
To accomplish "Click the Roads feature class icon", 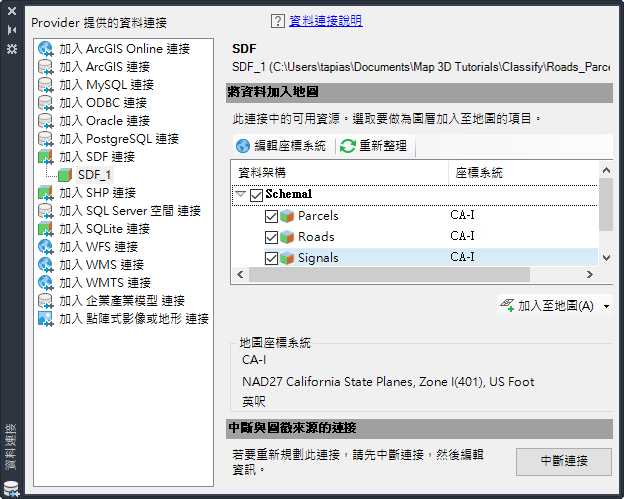I will [287, 237].
